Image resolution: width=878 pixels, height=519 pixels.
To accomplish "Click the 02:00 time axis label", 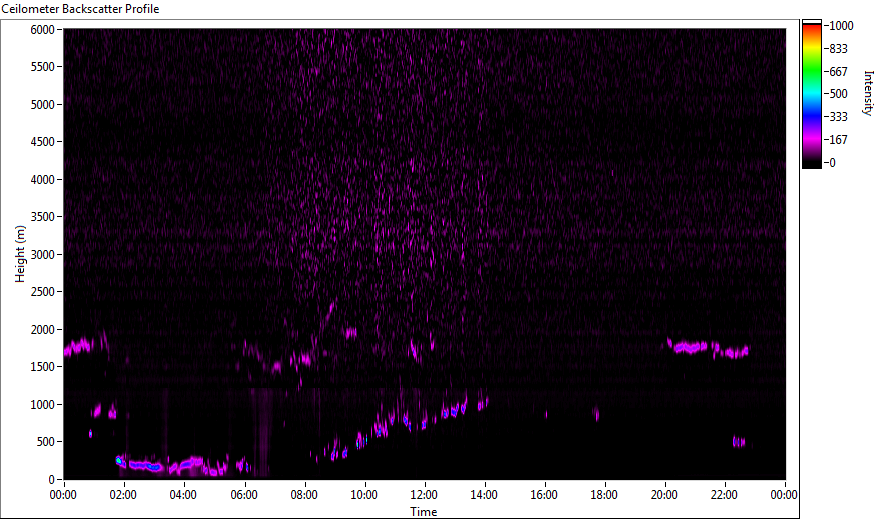I will 123,495.
